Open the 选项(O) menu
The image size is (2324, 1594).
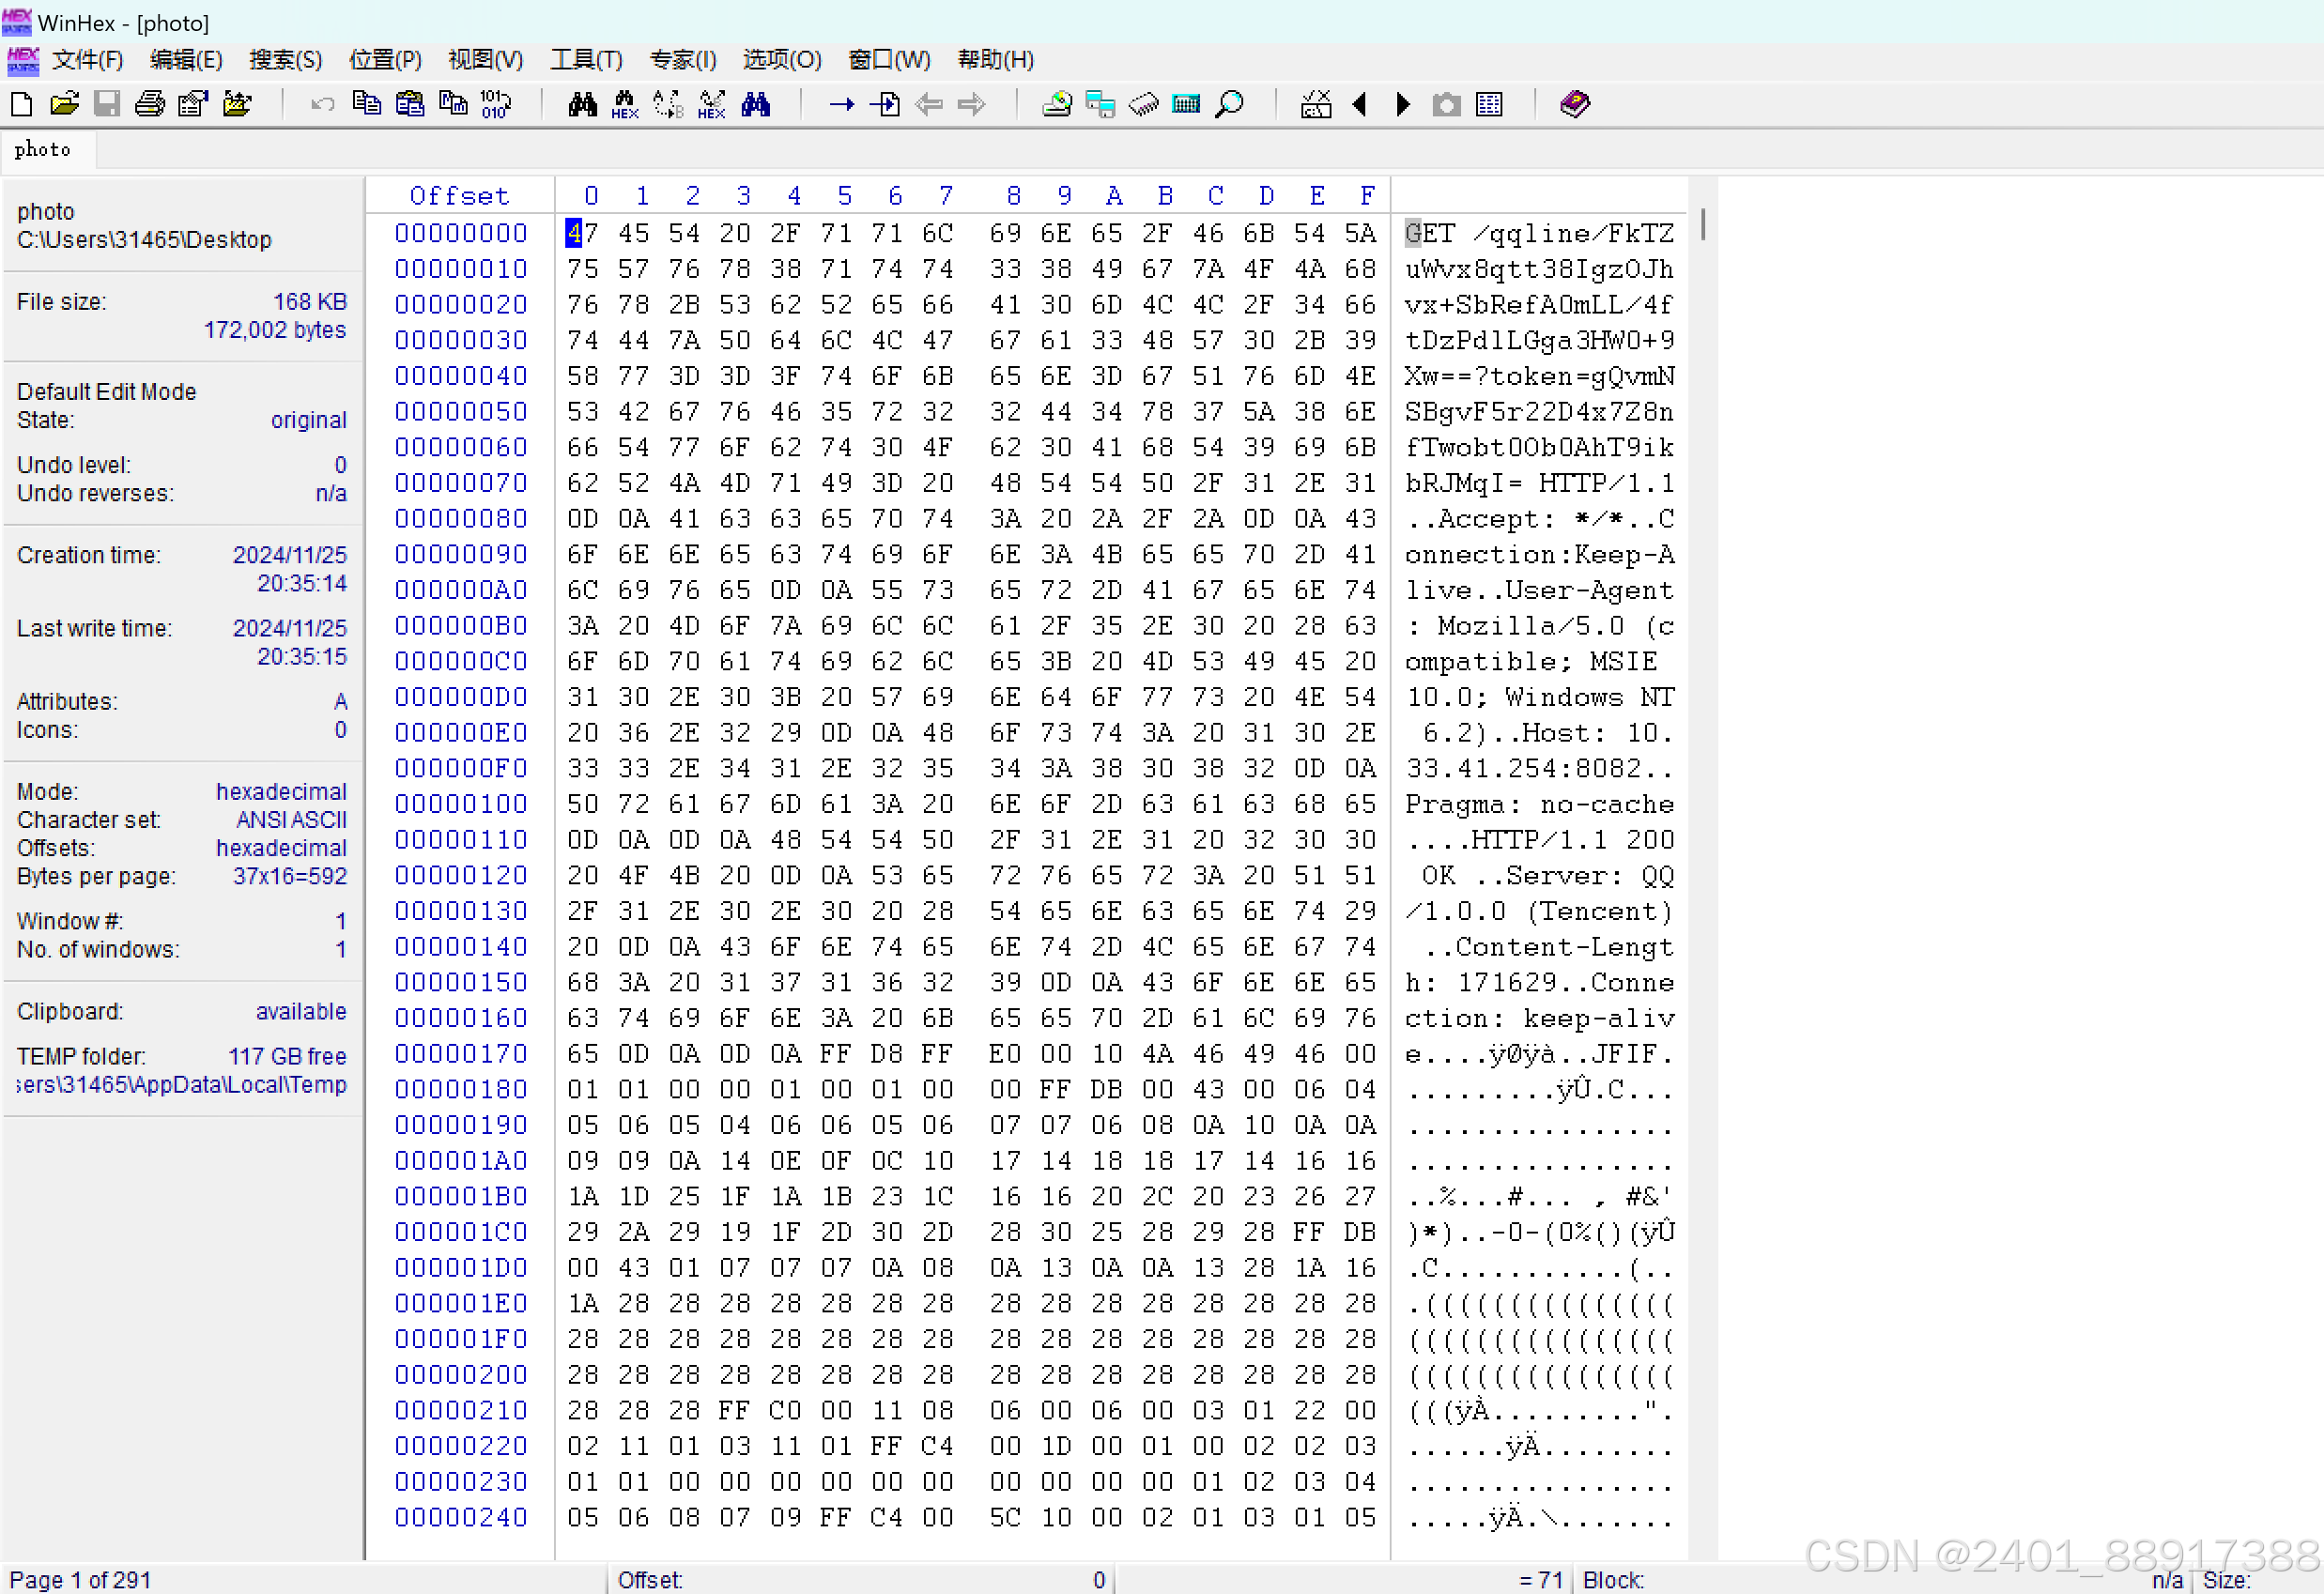781,60
